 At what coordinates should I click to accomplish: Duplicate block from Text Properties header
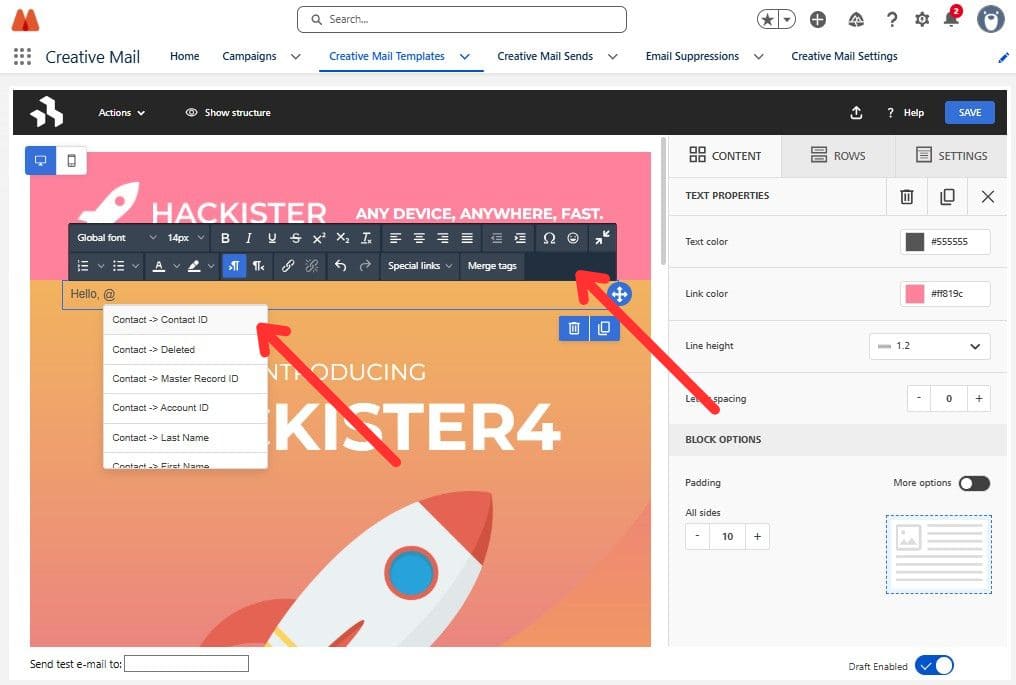947,196
